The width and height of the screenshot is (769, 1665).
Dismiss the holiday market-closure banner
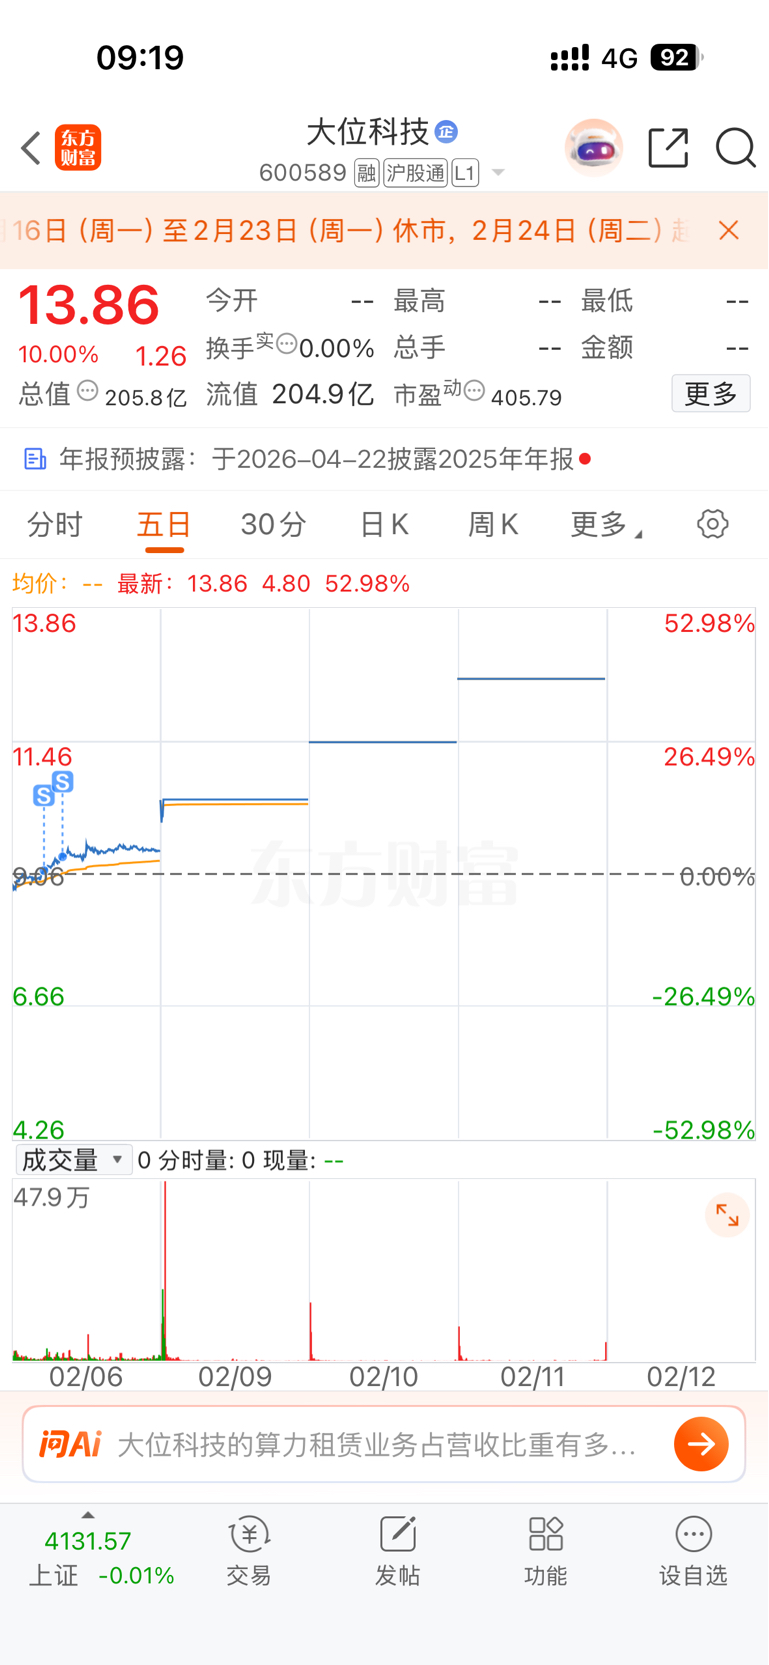729,231
